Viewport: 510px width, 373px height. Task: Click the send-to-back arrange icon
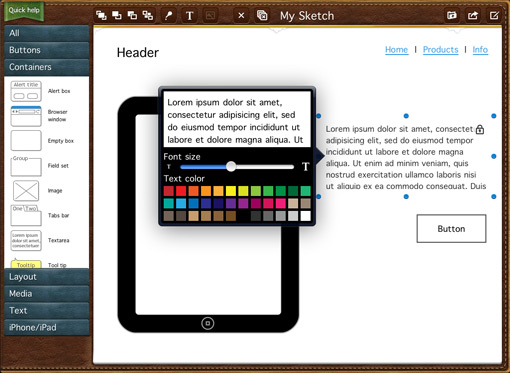148,15
